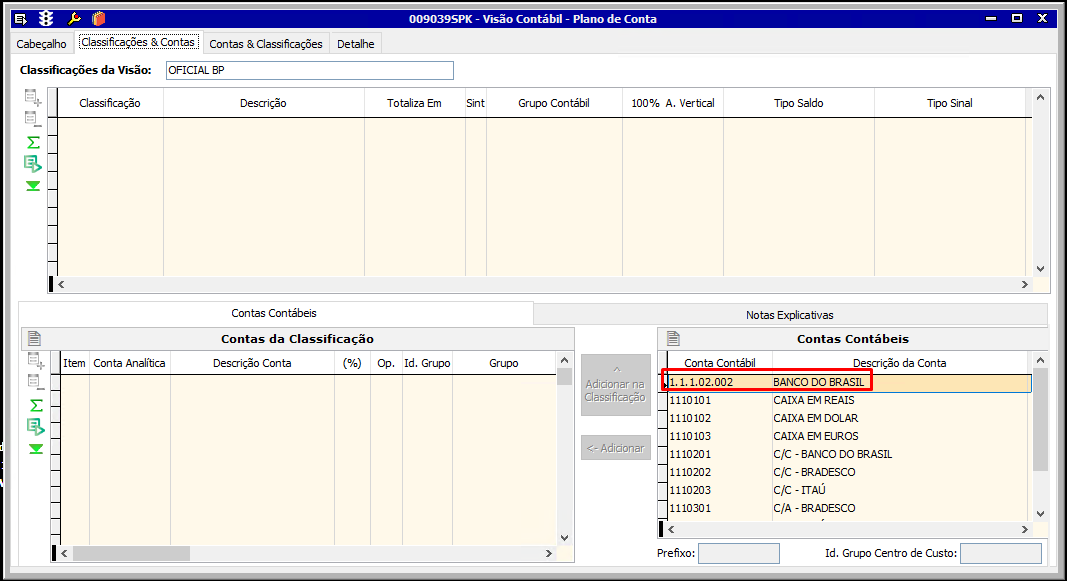Click green down-arrow filter icon beside the upper grid
This screenshot has width=1067, height=581.
click(x=33, y=186)
